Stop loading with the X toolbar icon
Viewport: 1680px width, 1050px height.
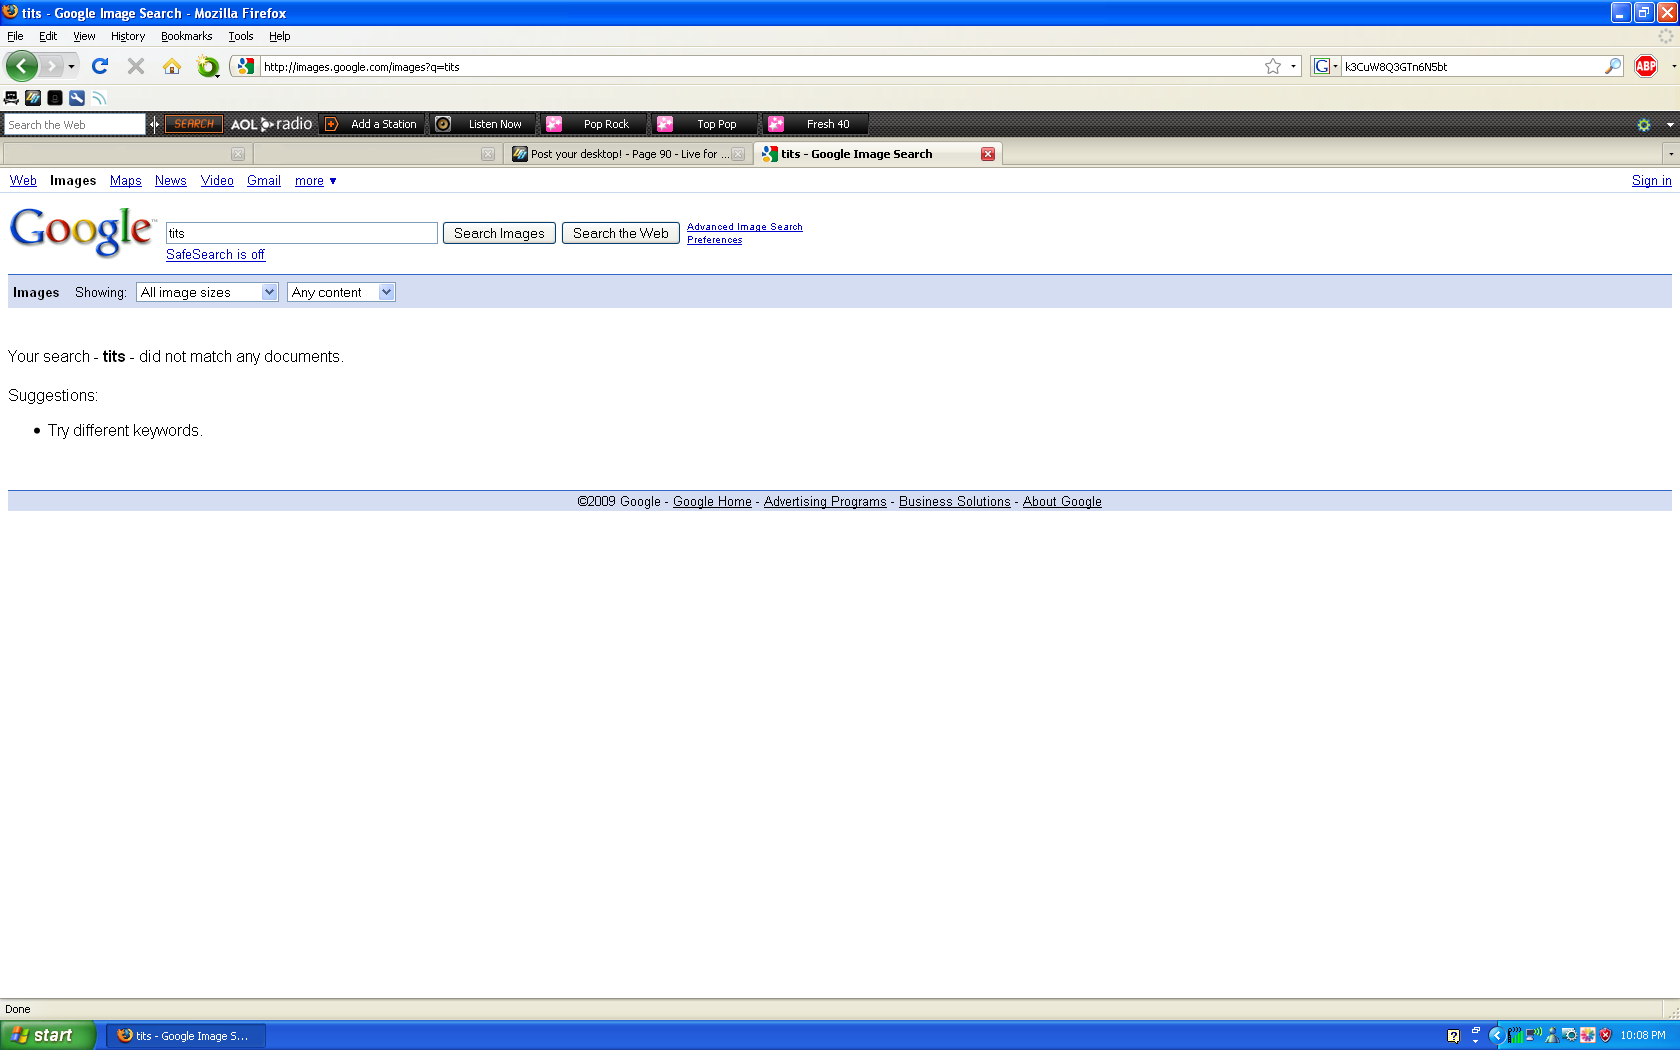click(136, 66)
